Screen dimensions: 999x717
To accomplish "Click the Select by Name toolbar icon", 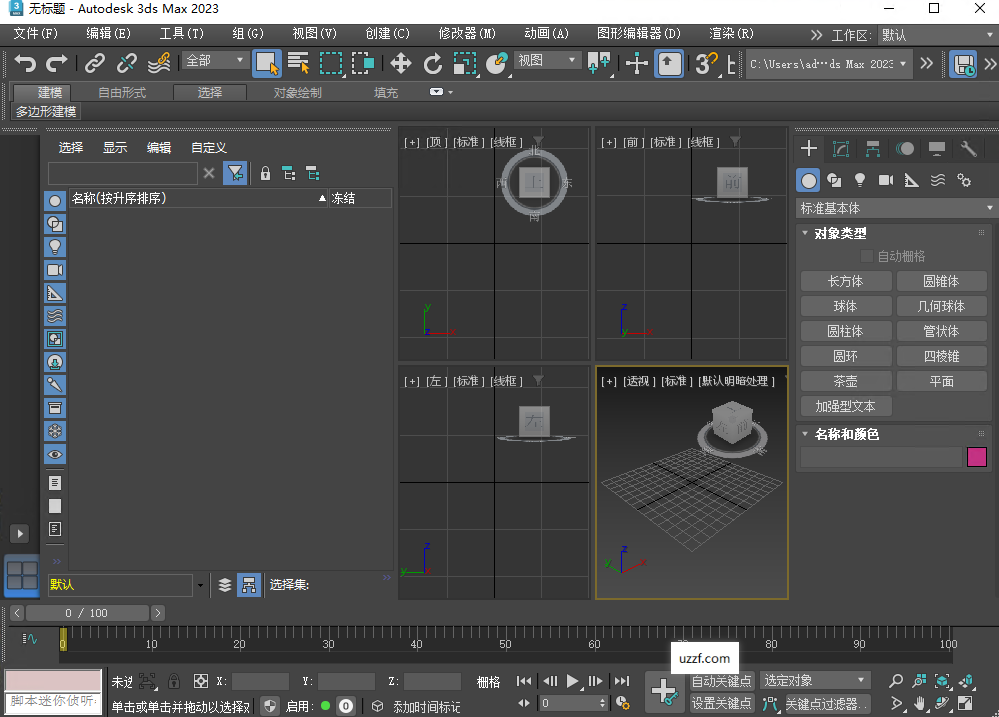I will 298,63.
